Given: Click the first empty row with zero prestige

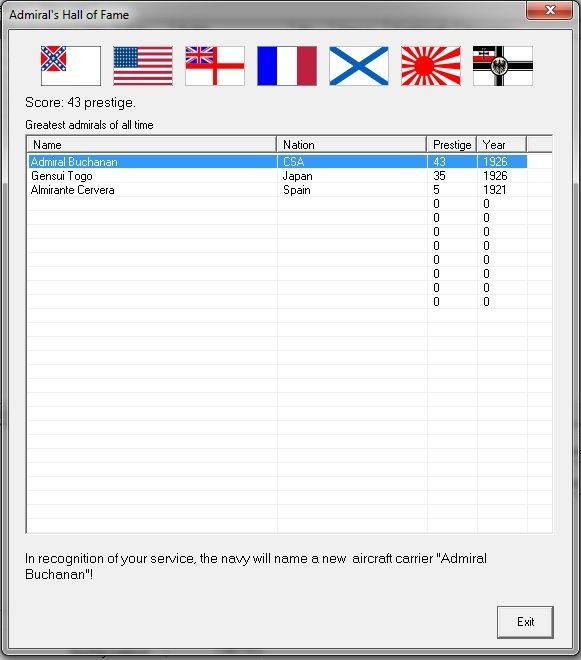Looking at the screenshot, I should [x=277, y=204].
